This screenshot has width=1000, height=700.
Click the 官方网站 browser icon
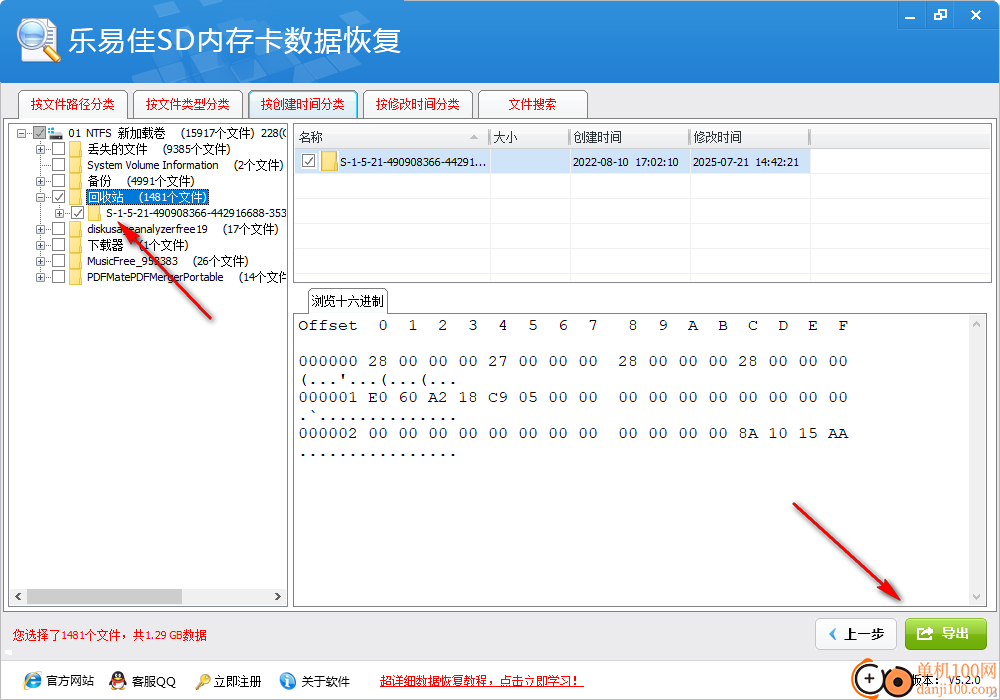[32, 681]
